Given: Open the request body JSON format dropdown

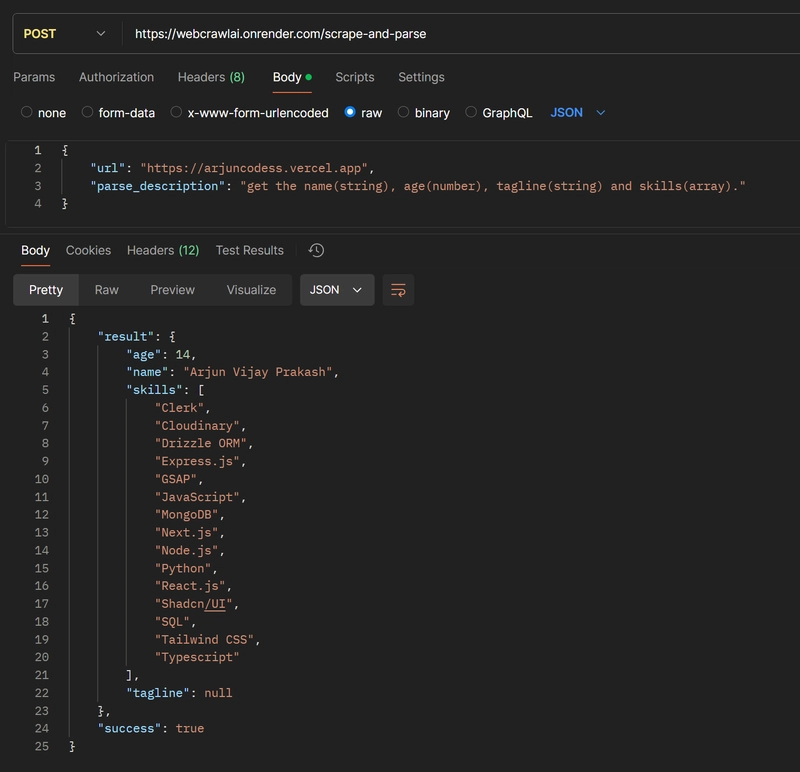Looking at the screenshot, I should (x=578, y=113).
